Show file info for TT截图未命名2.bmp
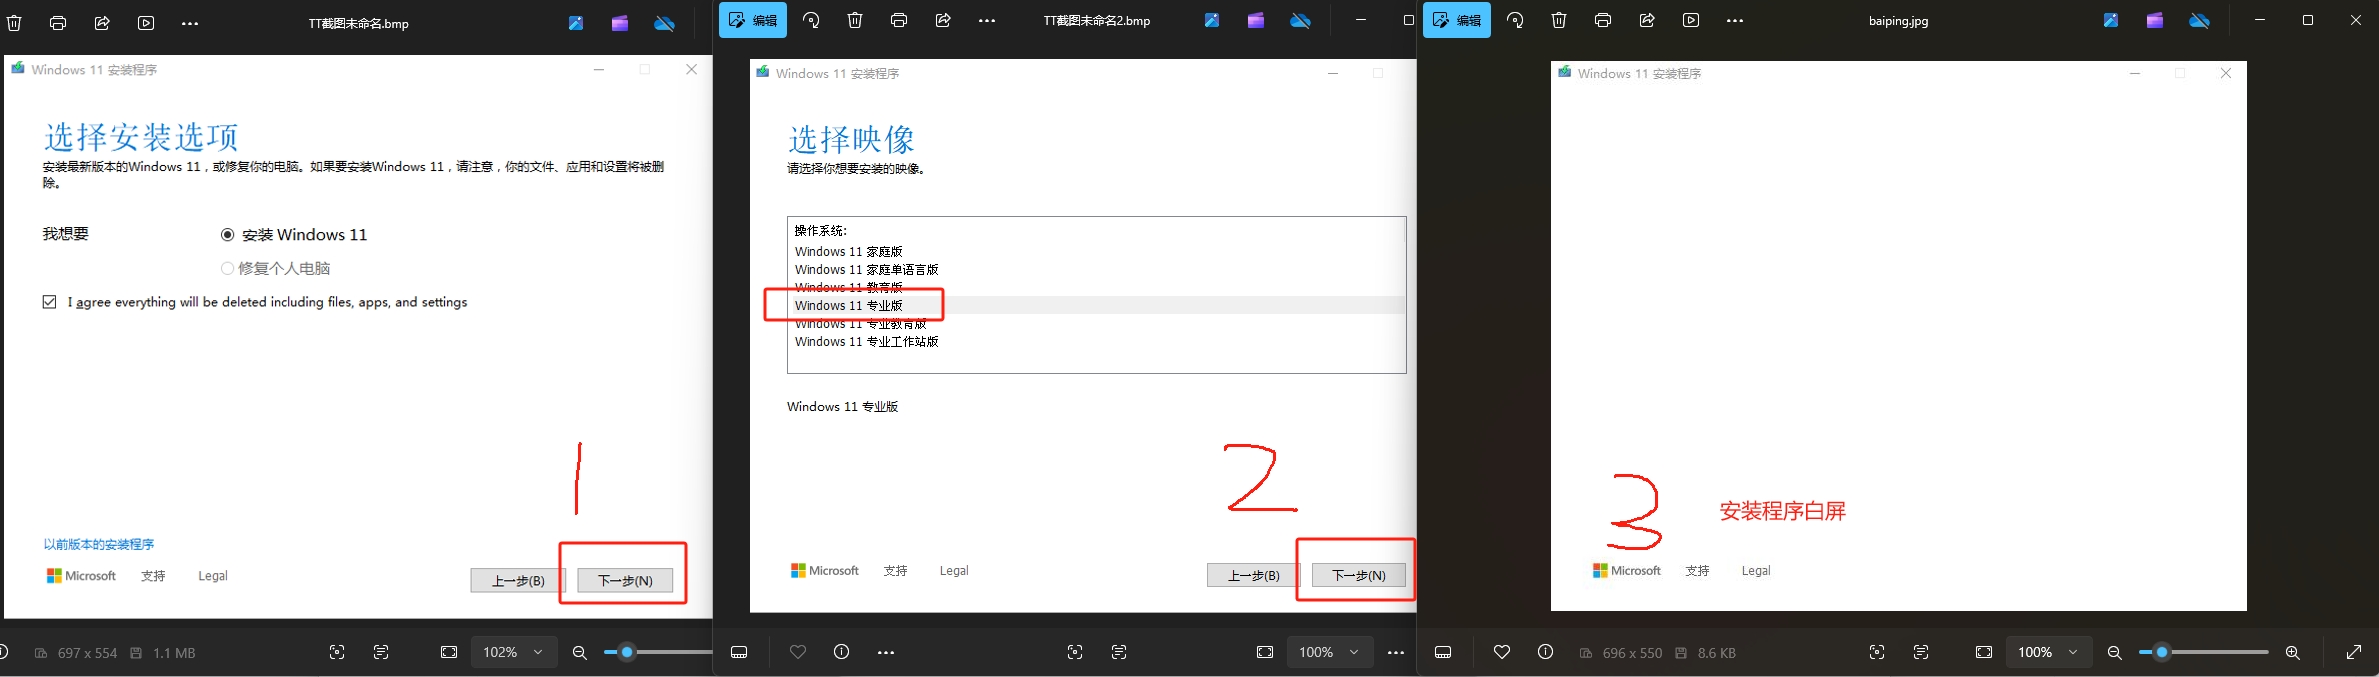 [x=842, y=652]
